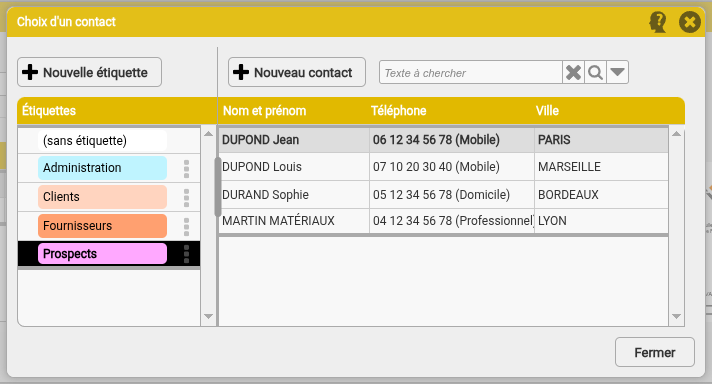This screenshot has width=712, height=384.
Task: Close the Choix d'un contact dialog
Action: coord(689,22)
